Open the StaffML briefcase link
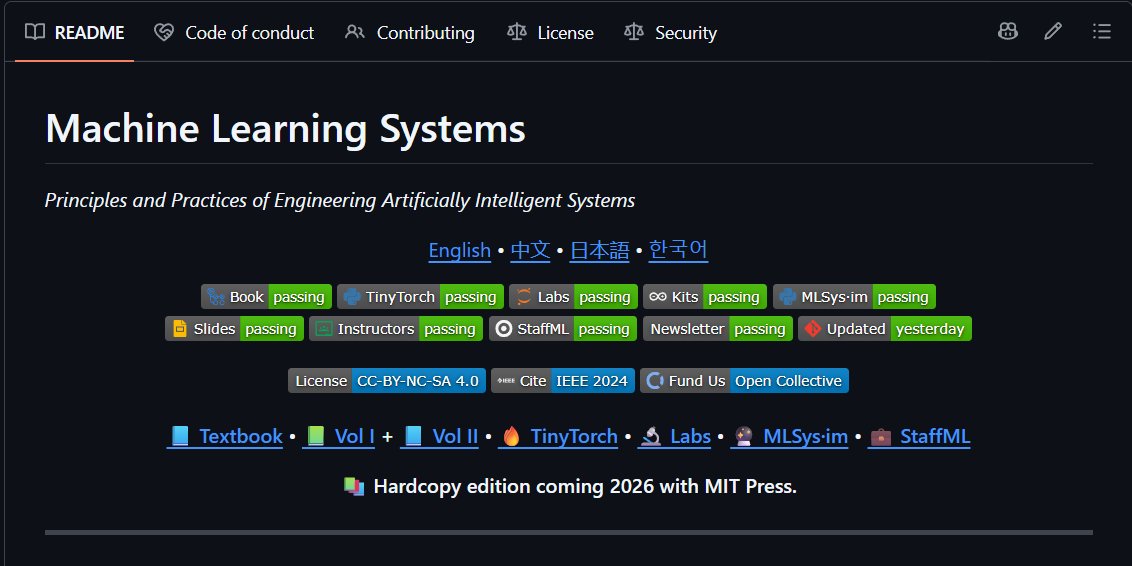This screenshot has height=566, width=1132. pyautogui.click(x=919, y=437)
